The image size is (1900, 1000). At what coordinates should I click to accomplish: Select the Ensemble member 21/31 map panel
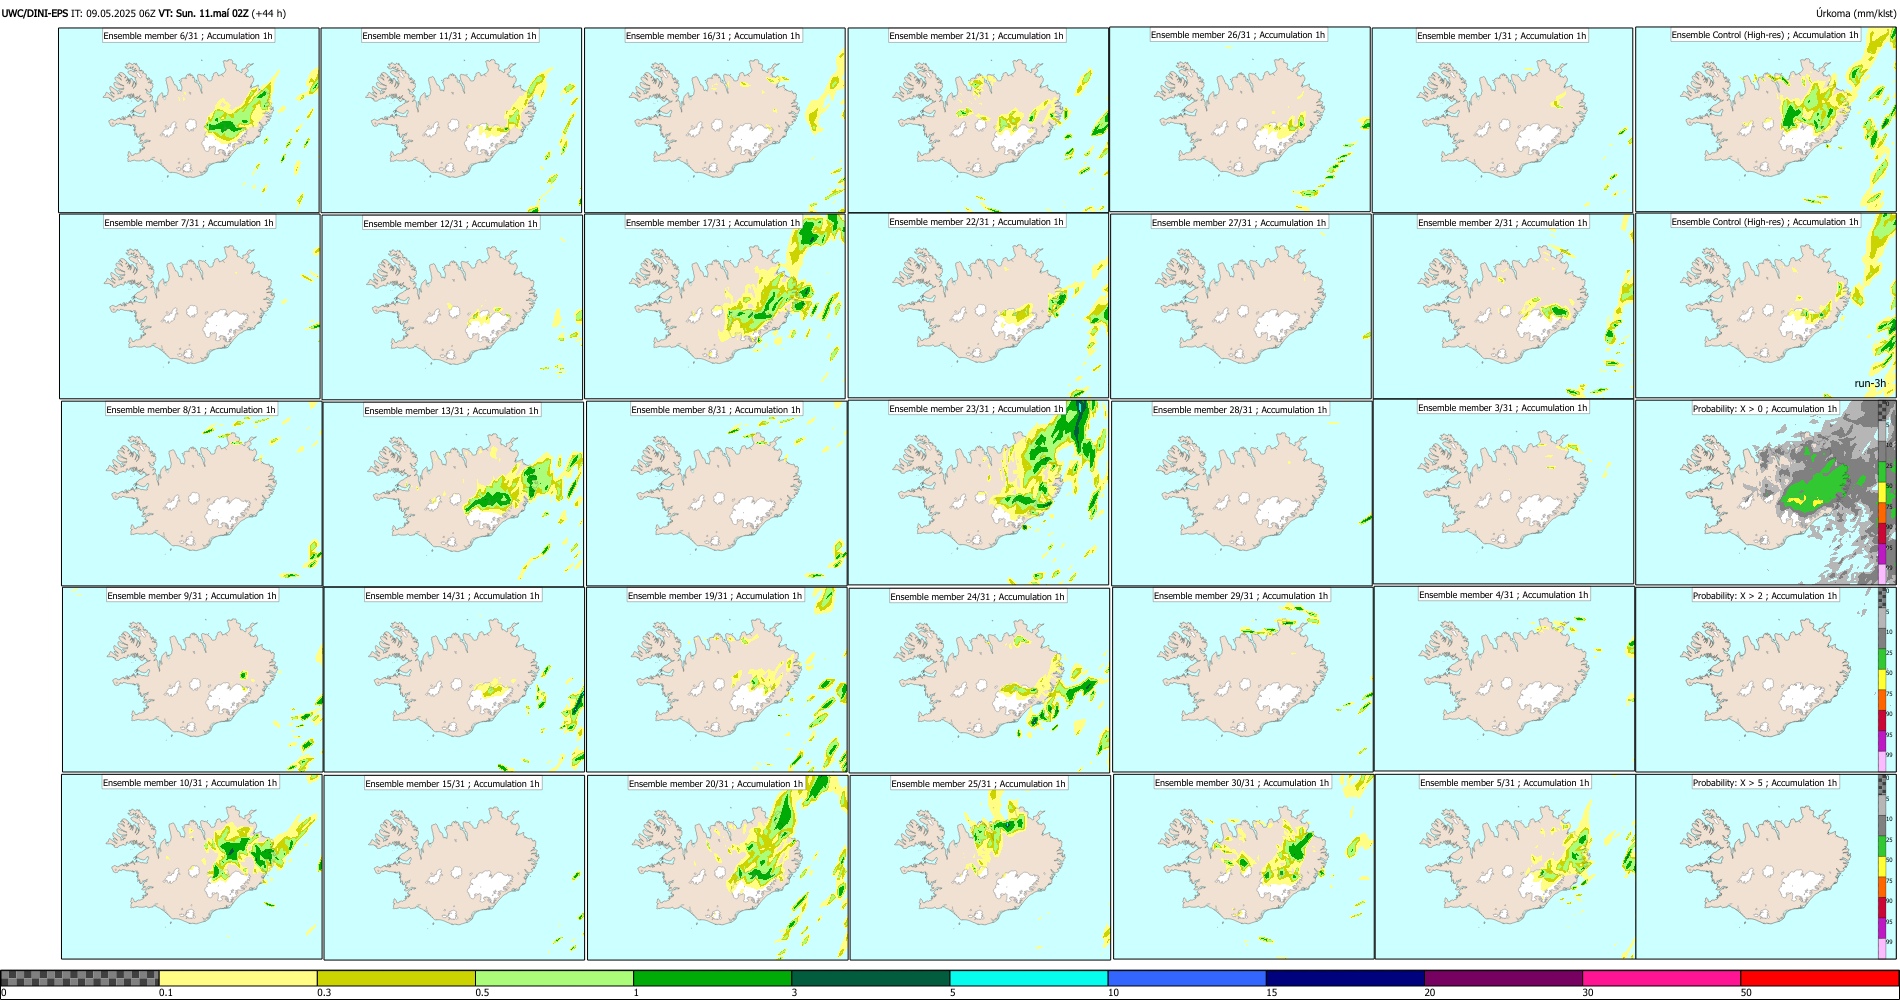coord(978,120)
